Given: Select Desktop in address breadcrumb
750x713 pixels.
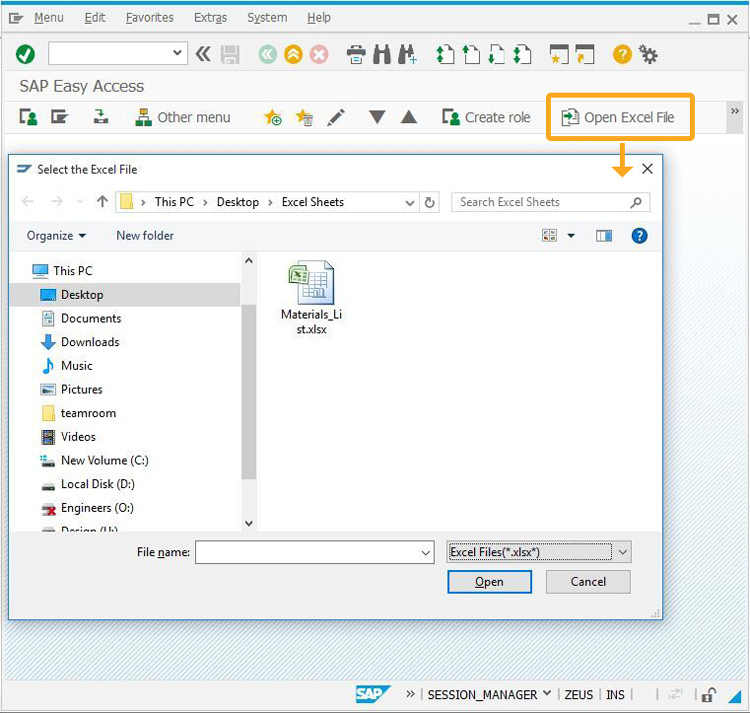Looking at the screenshot, I should click(238, 202).
